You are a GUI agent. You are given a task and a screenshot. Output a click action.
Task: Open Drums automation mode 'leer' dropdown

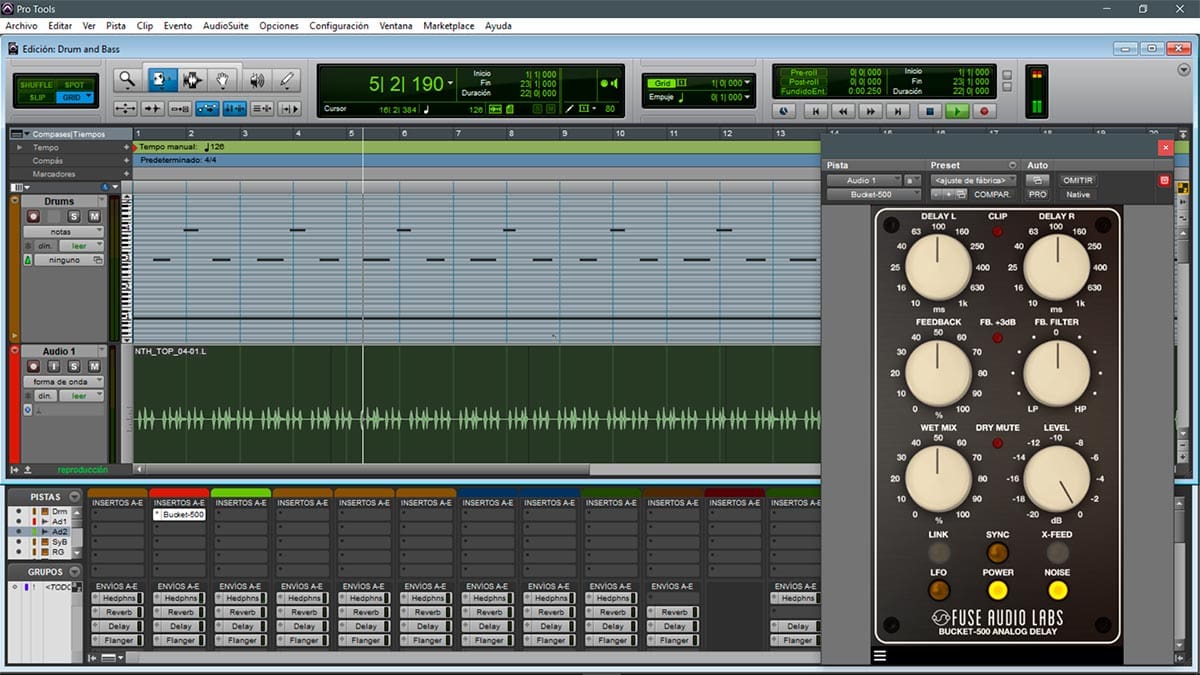80,245
